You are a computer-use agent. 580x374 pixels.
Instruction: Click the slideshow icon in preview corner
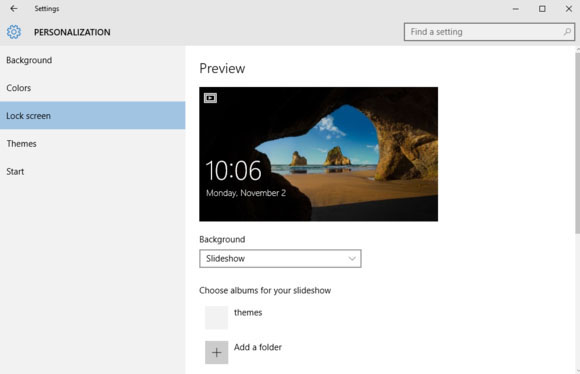210,98
